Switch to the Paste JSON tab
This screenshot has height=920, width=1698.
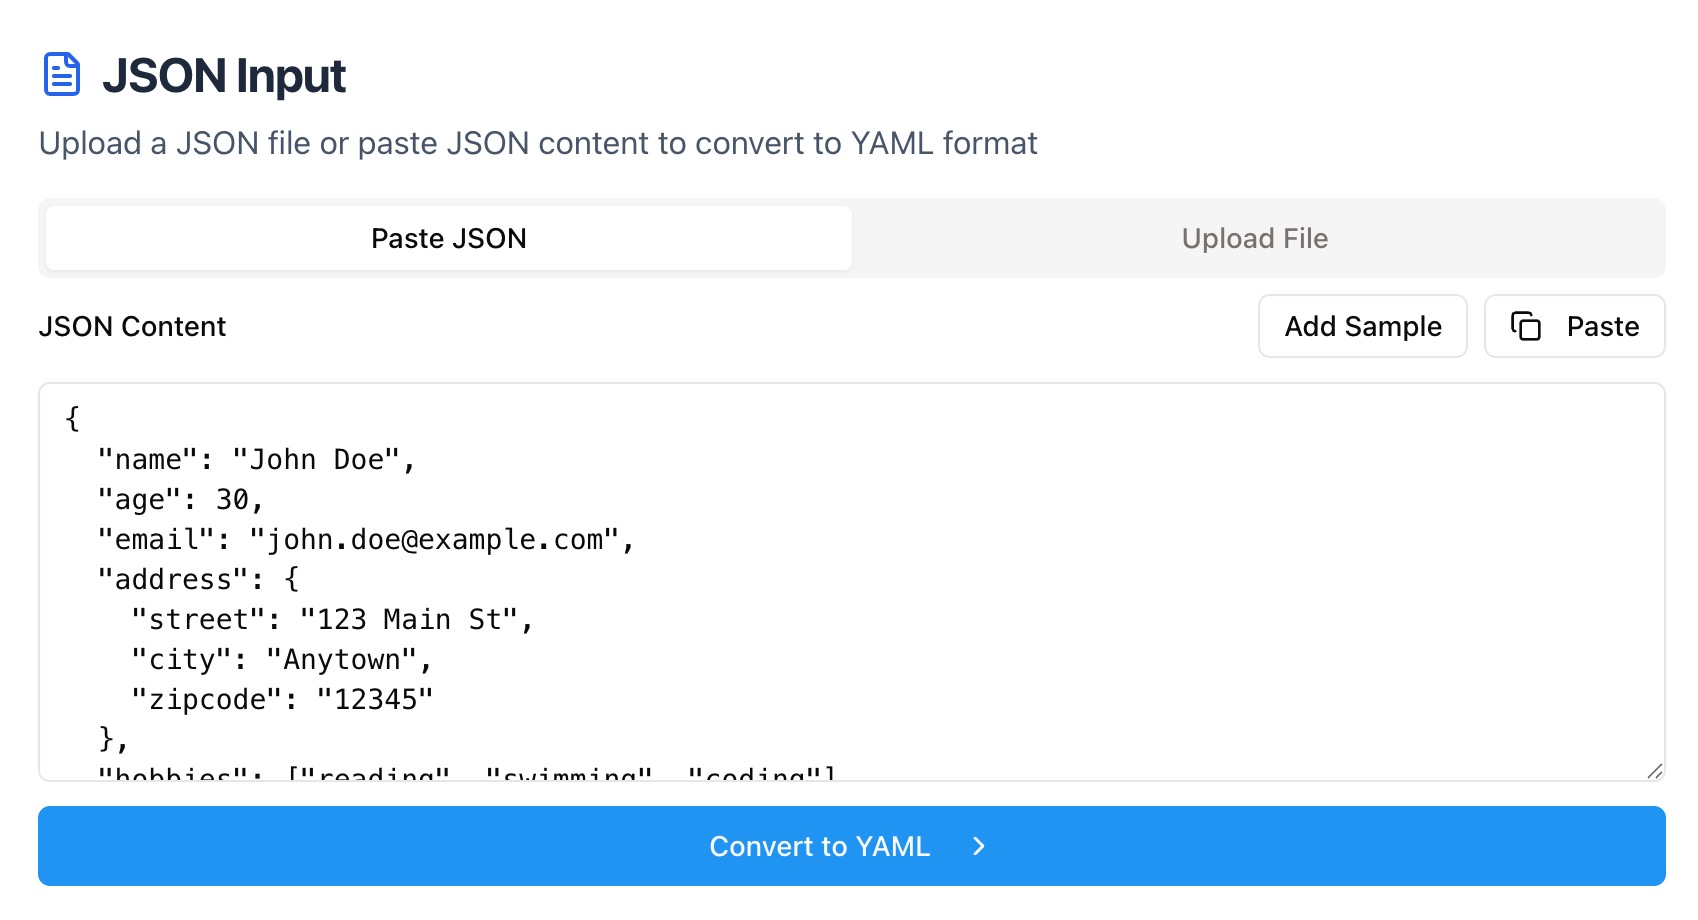447,238
